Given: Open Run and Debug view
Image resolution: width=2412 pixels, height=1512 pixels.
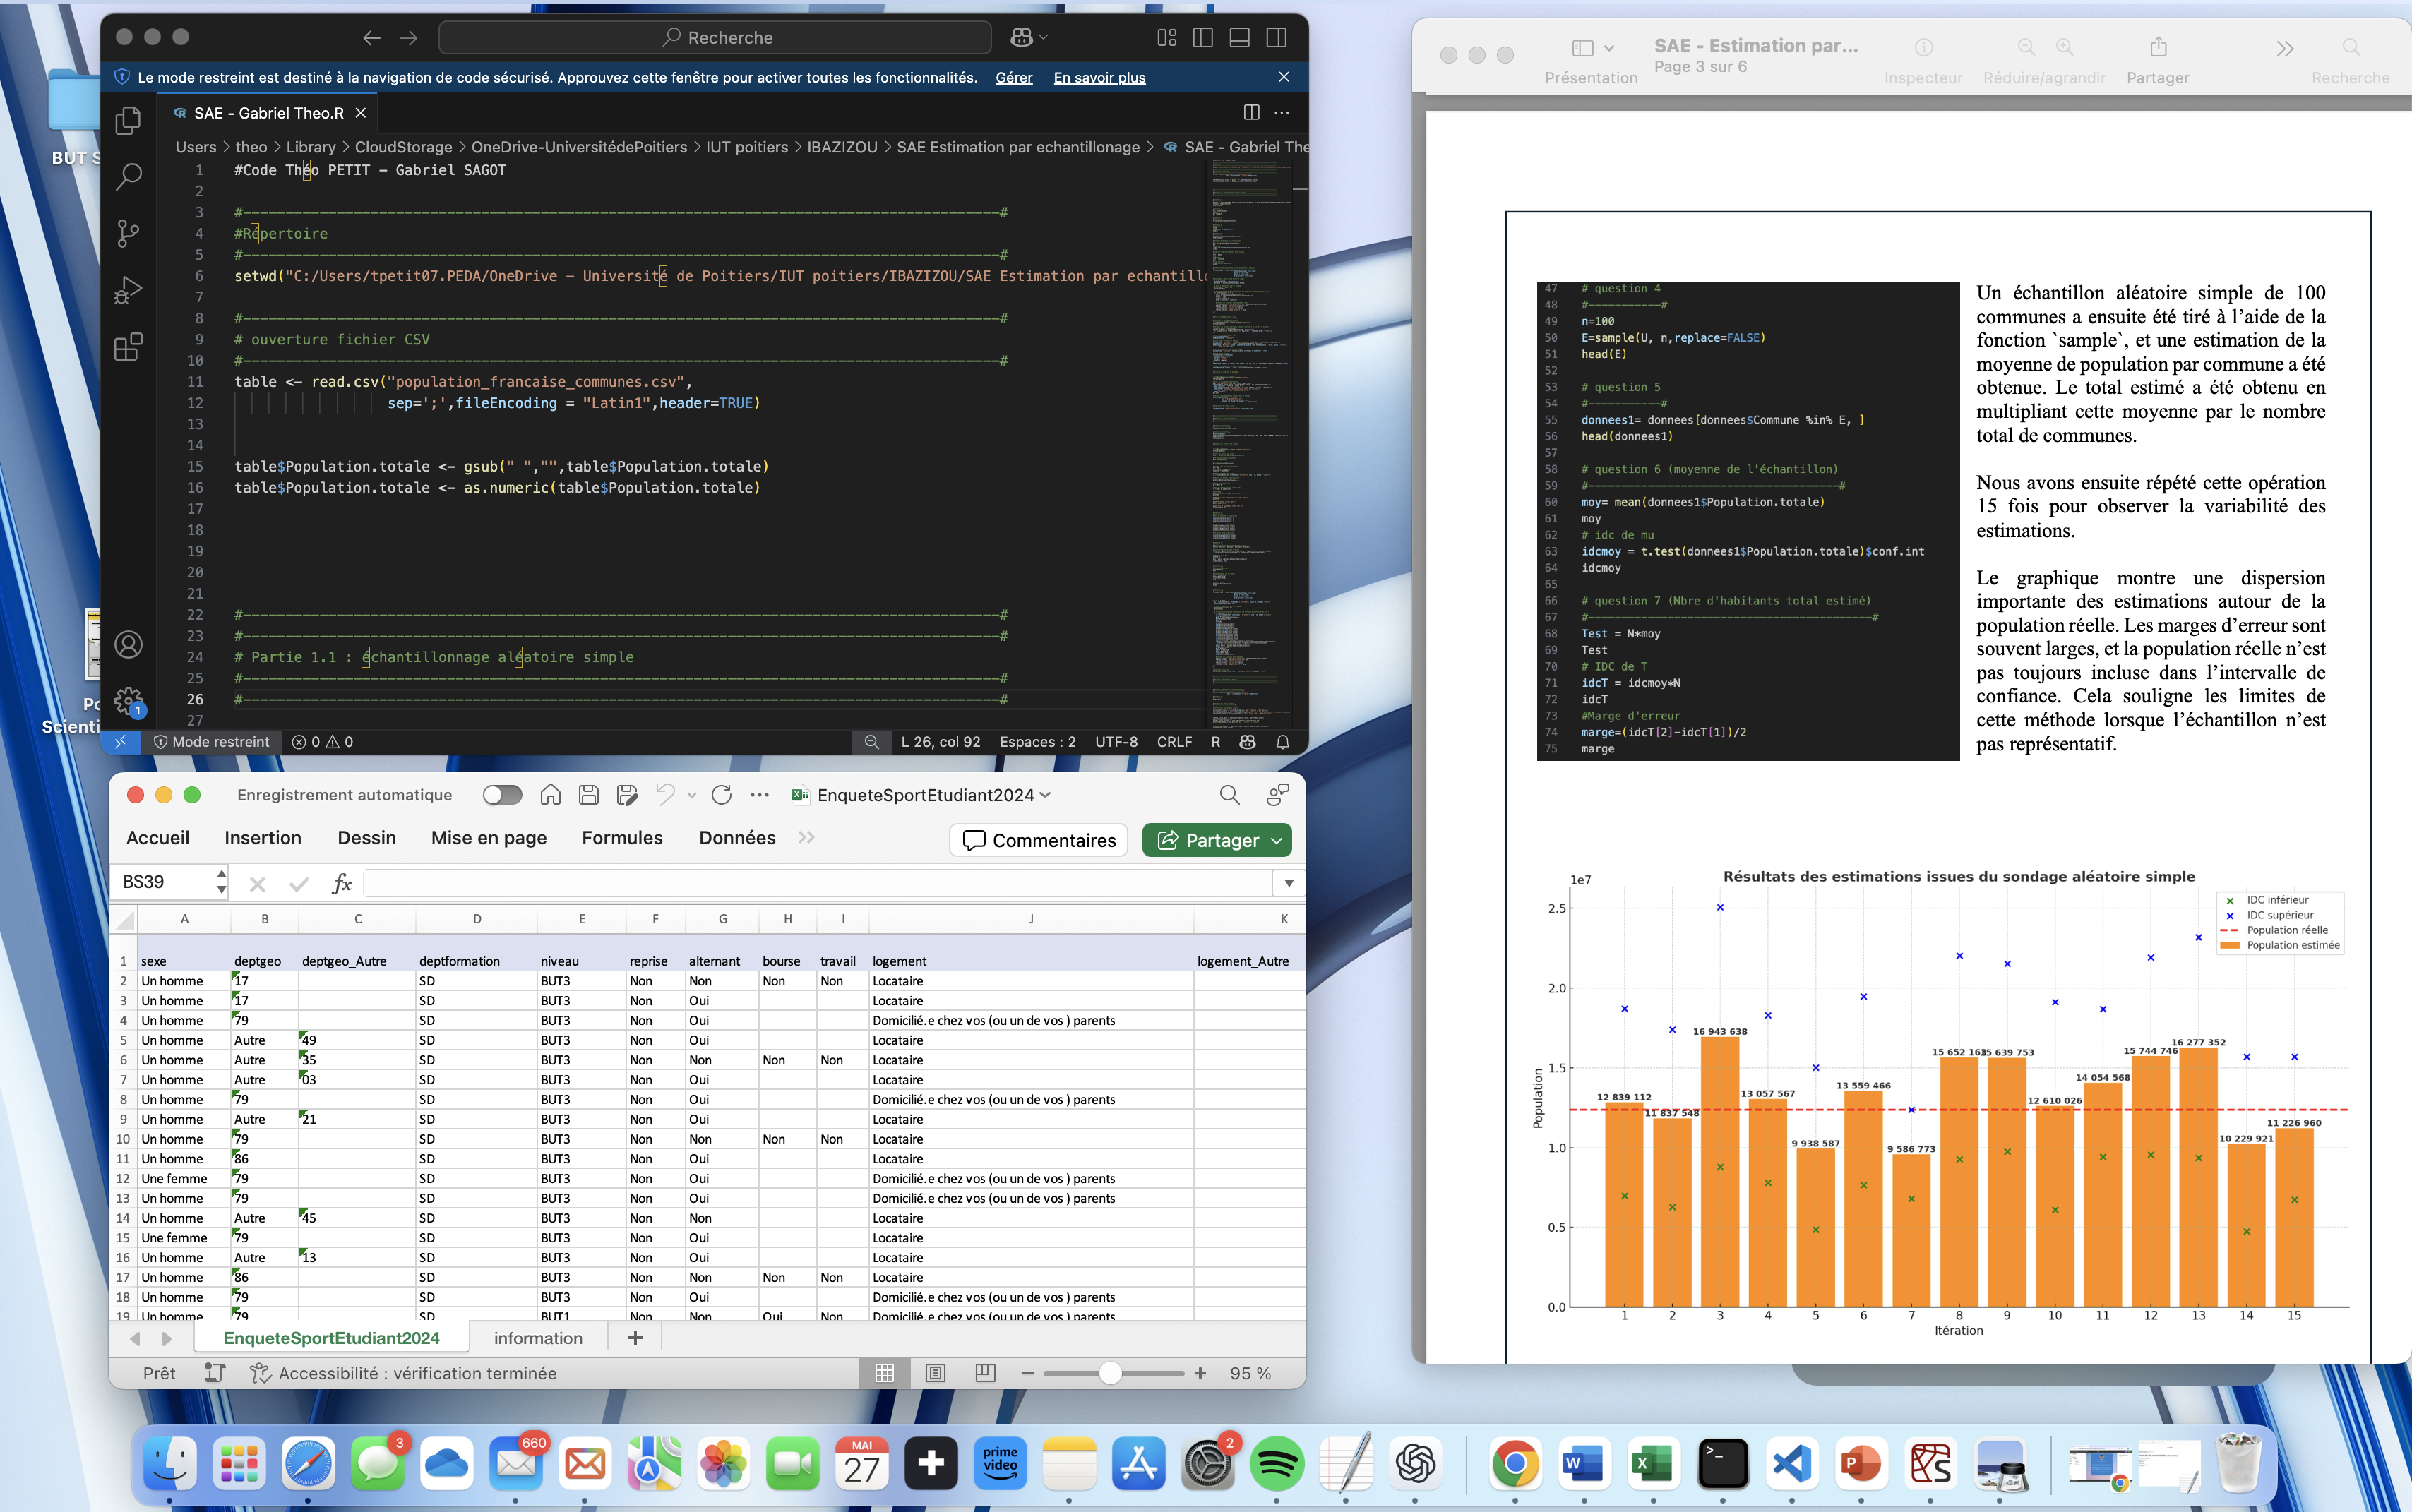Looking at the screenshot, I should tap(128, 290).
